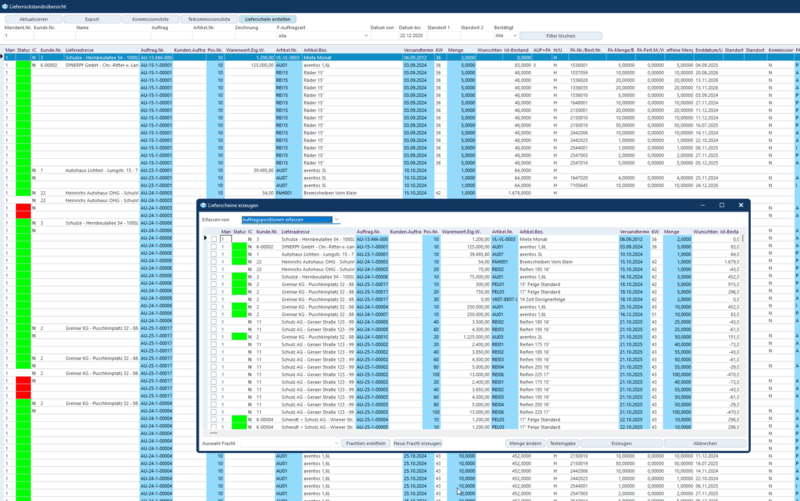Maximize the Lieferscheine erzeugen dialog
The width and height of the screenshot is (800, 501).
(x=722, y=205)
